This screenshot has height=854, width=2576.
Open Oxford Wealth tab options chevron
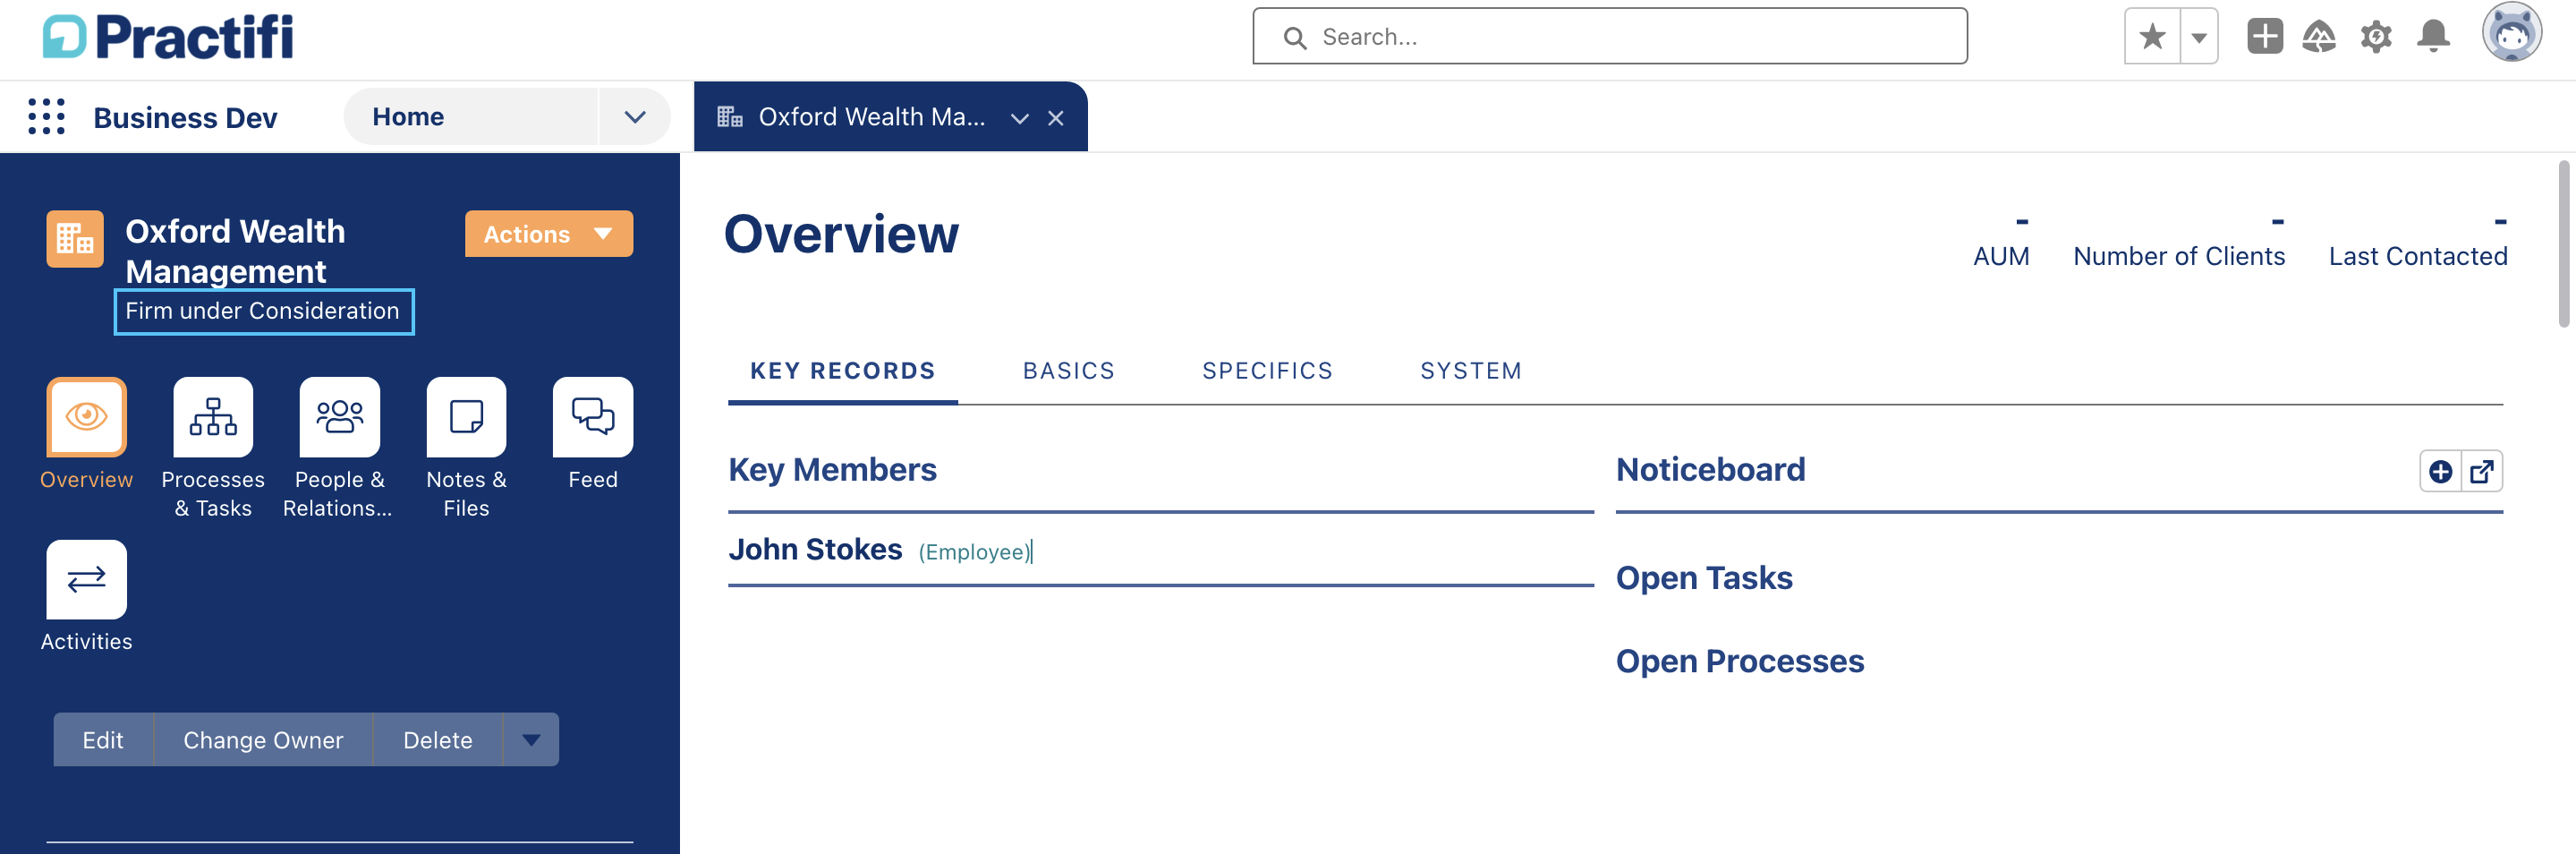[1019, 118]
